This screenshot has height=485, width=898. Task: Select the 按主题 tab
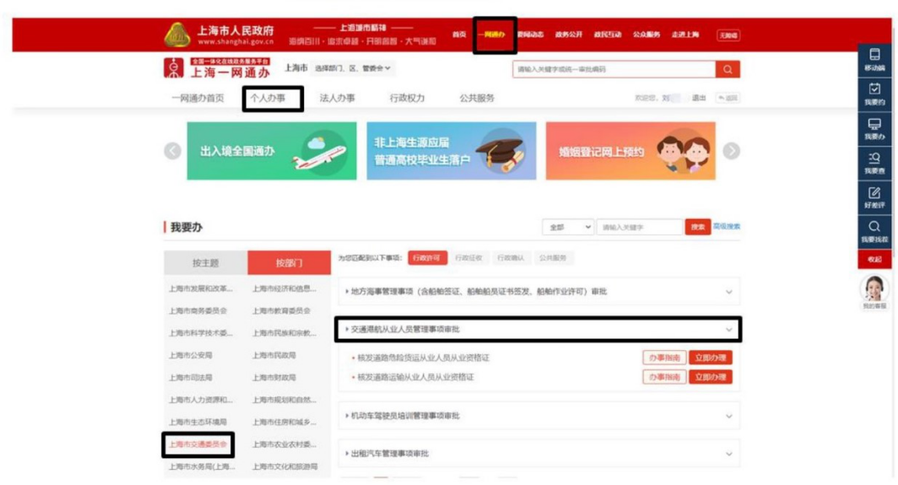coord(206,263)
